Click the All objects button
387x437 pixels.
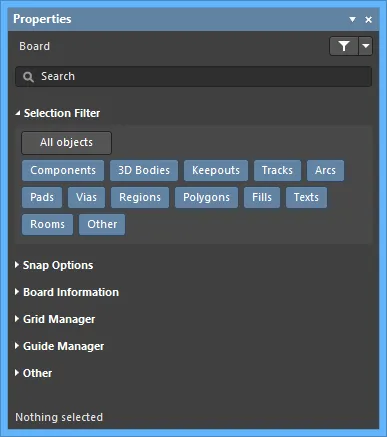point(67,143)
